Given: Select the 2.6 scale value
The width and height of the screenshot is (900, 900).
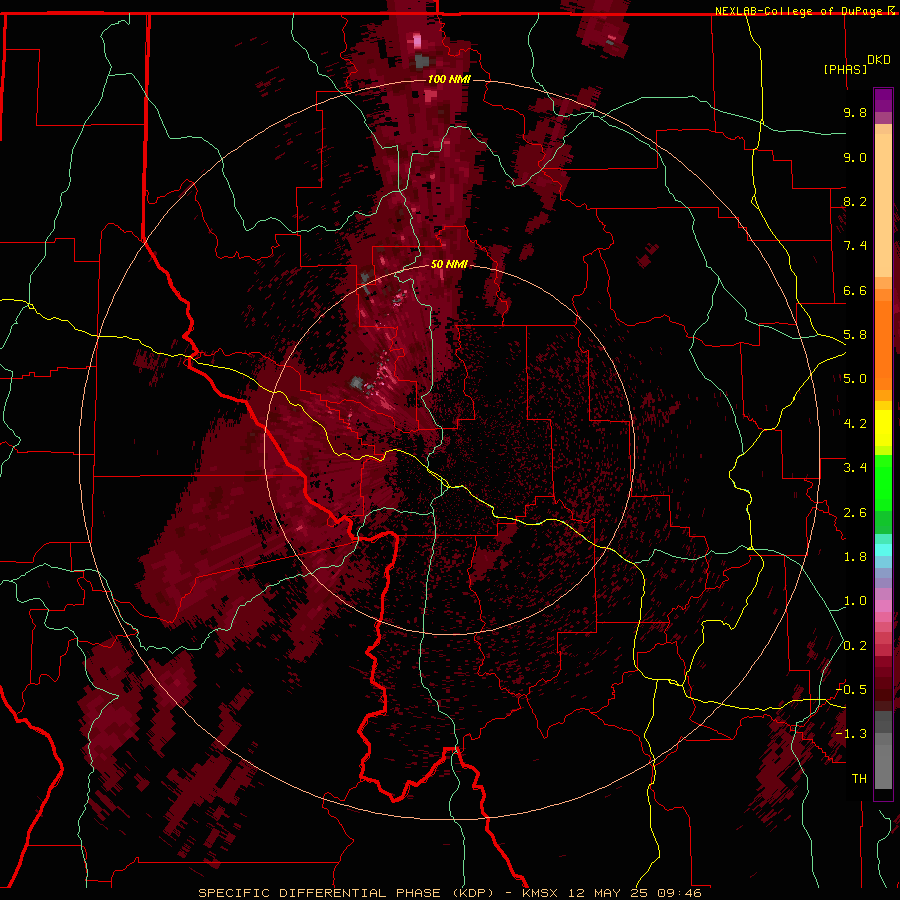Looking at the screenshot, I should (855, 513).
